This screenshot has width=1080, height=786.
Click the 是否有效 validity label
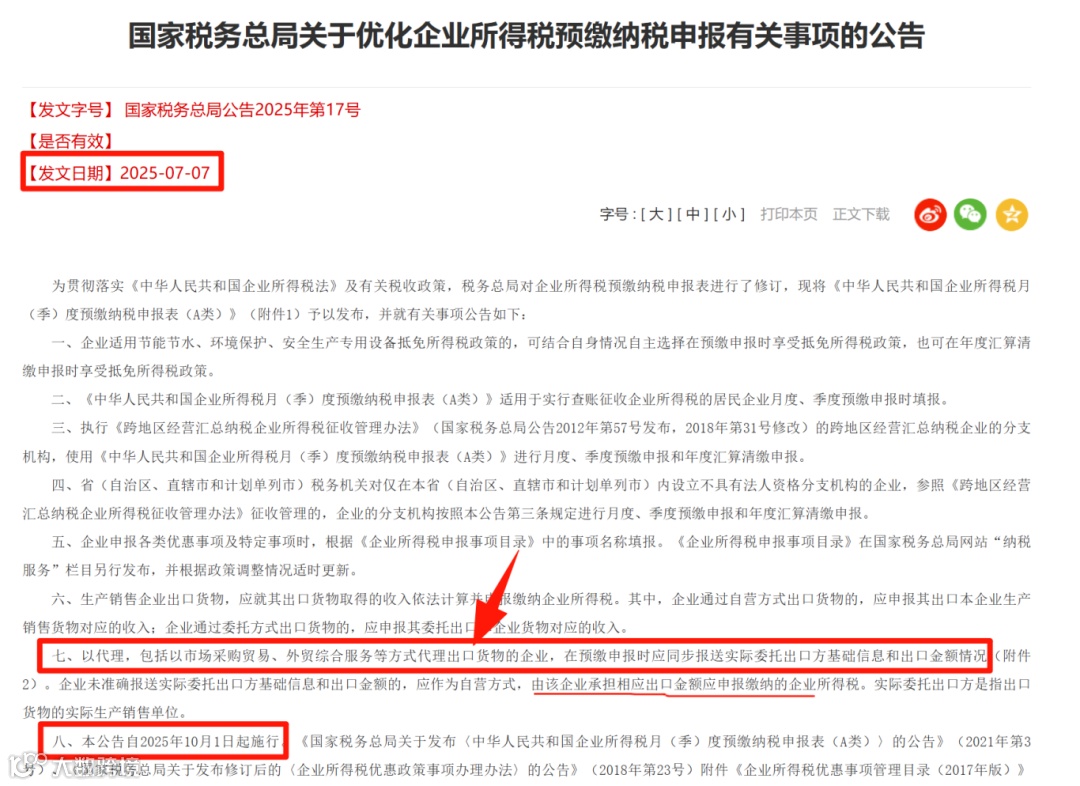click(68, 141)
